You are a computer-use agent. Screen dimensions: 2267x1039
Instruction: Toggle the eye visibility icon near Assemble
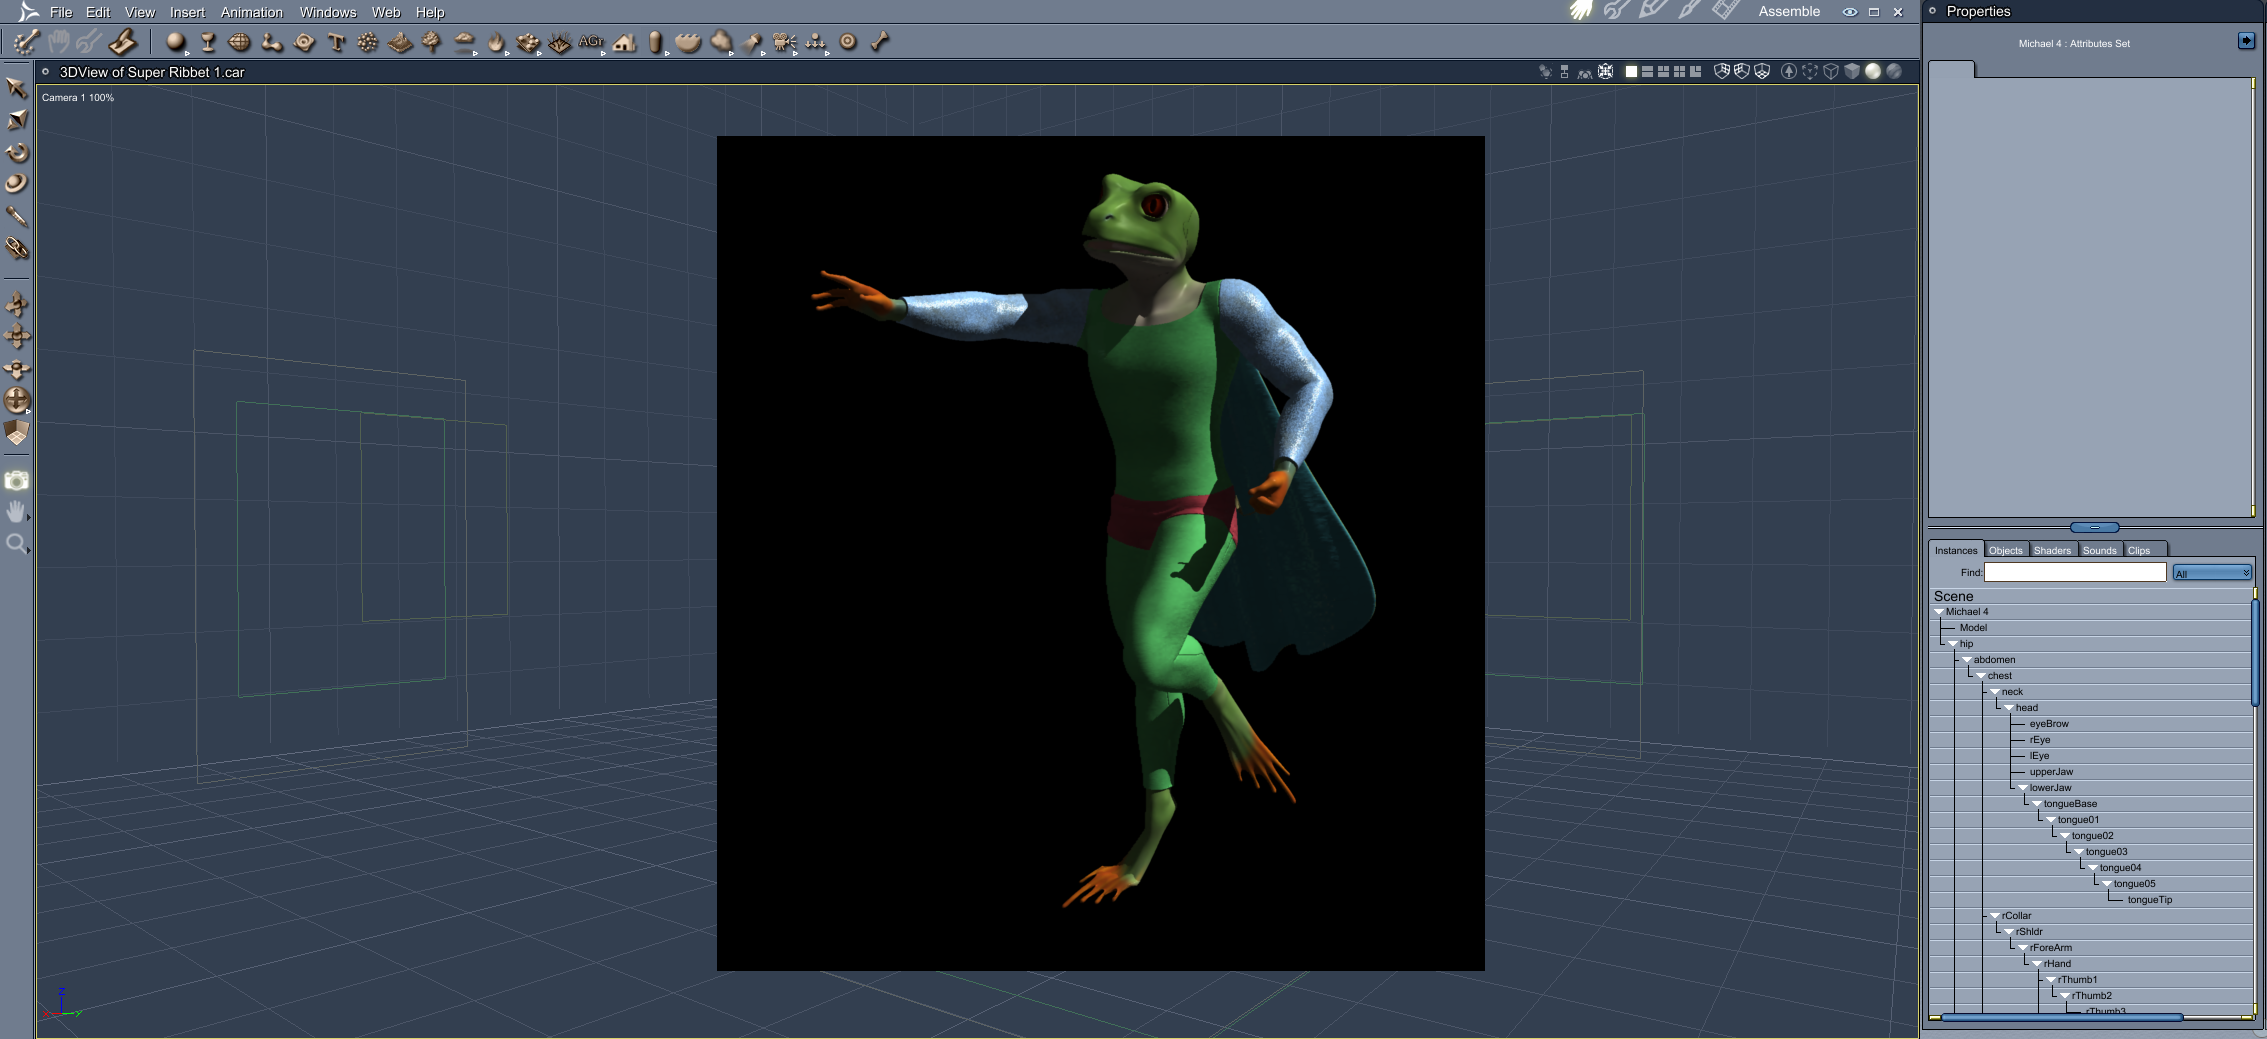click(1850, 12)
